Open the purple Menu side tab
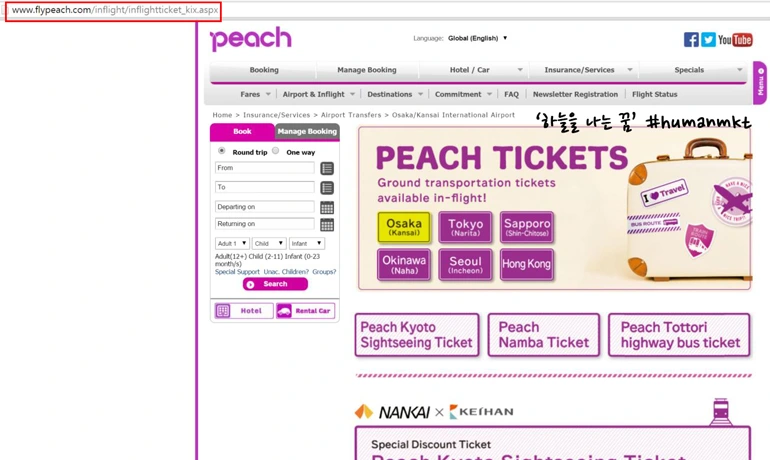Image resolution: width=770 pixels, height=460 pixels. [x=760, y=83]
